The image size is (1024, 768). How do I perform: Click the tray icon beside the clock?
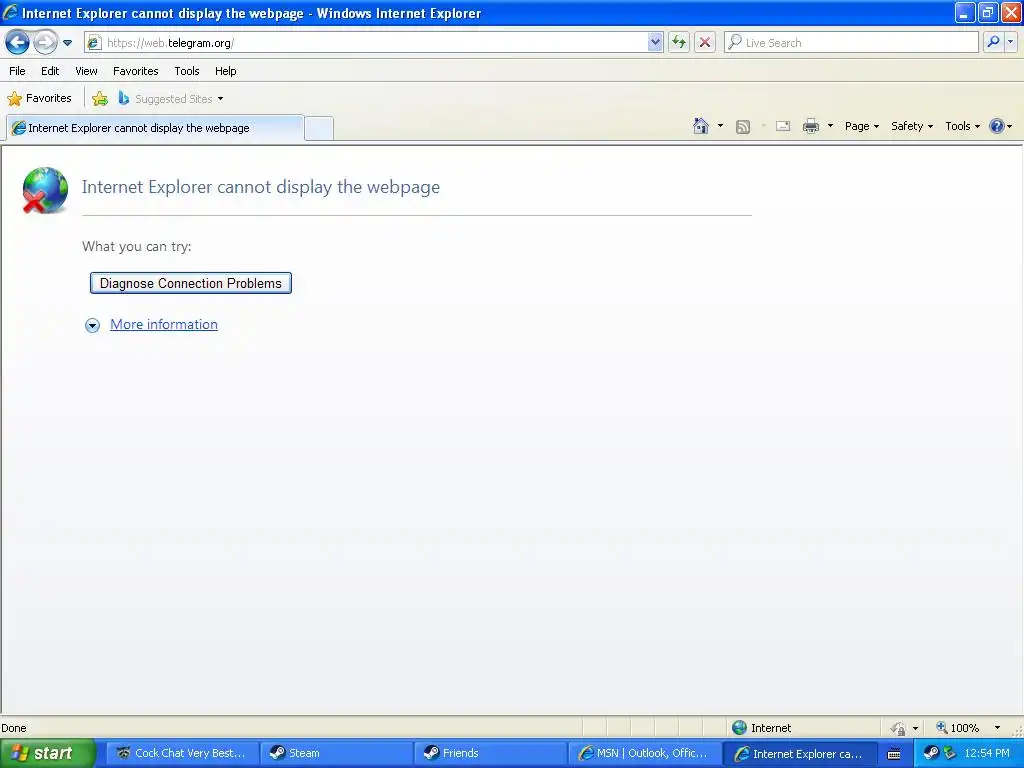[x=949, y=753]
